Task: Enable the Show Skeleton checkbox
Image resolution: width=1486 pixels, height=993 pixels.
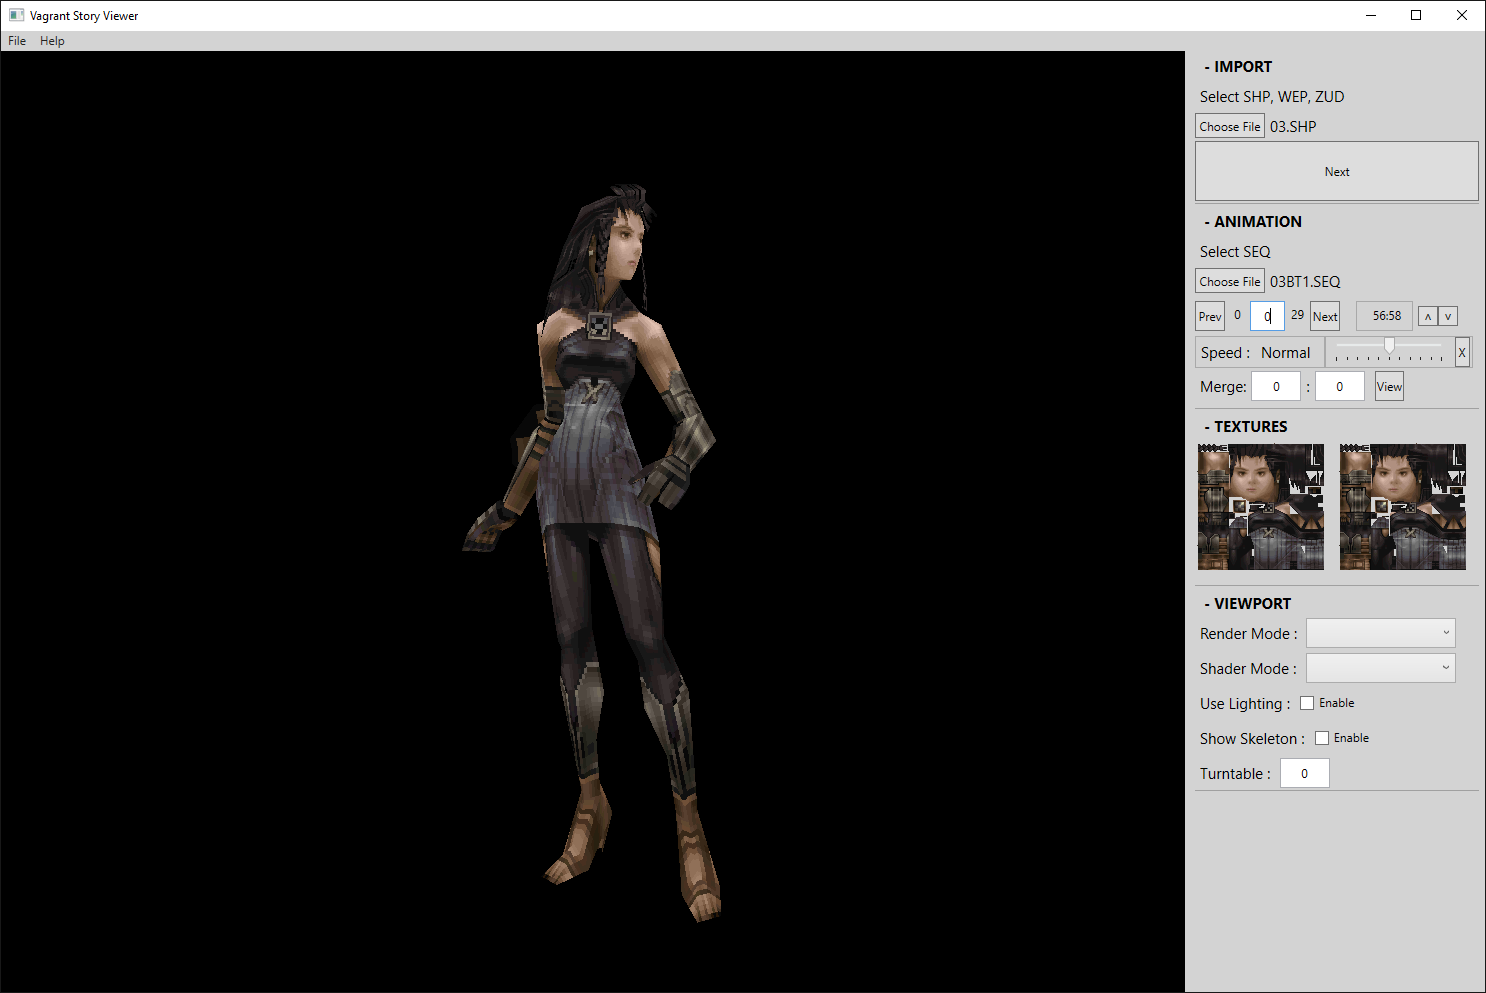Action: (1322, 738)
